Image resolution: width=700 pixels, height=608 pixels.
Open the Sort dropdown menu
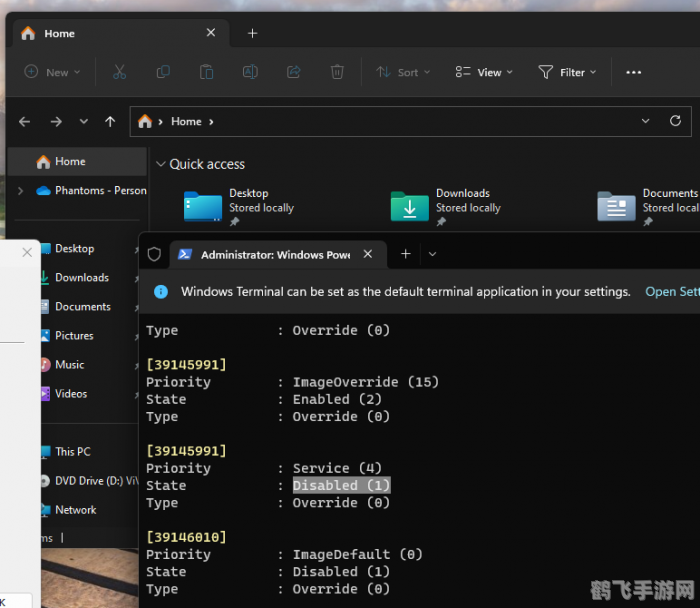click(x=403, y=72)
